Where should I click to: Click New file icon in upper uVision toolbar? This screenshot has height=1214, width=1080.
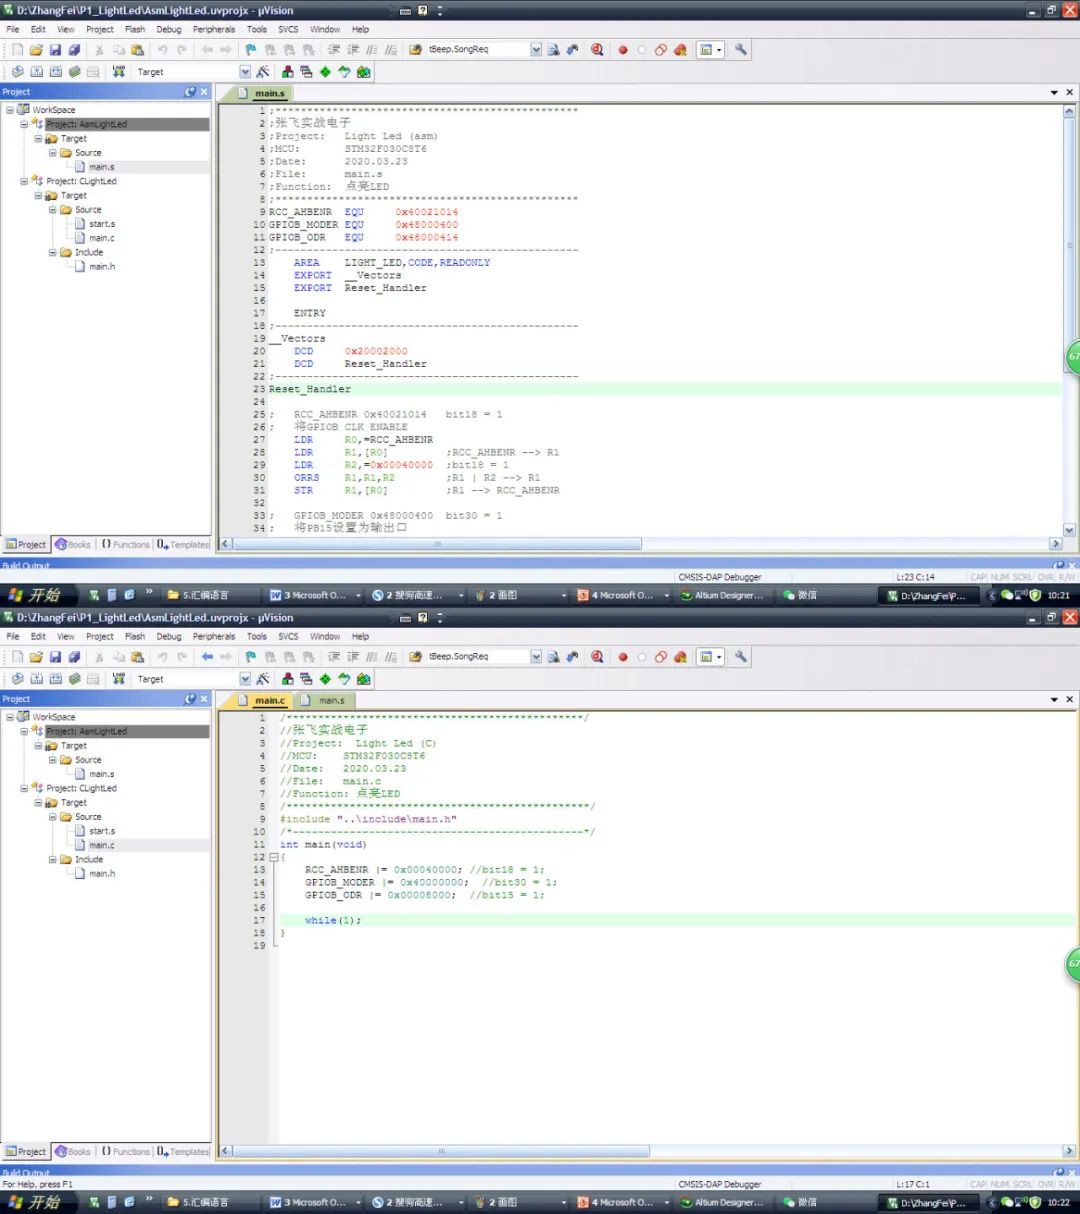click(x=17, y=50)
